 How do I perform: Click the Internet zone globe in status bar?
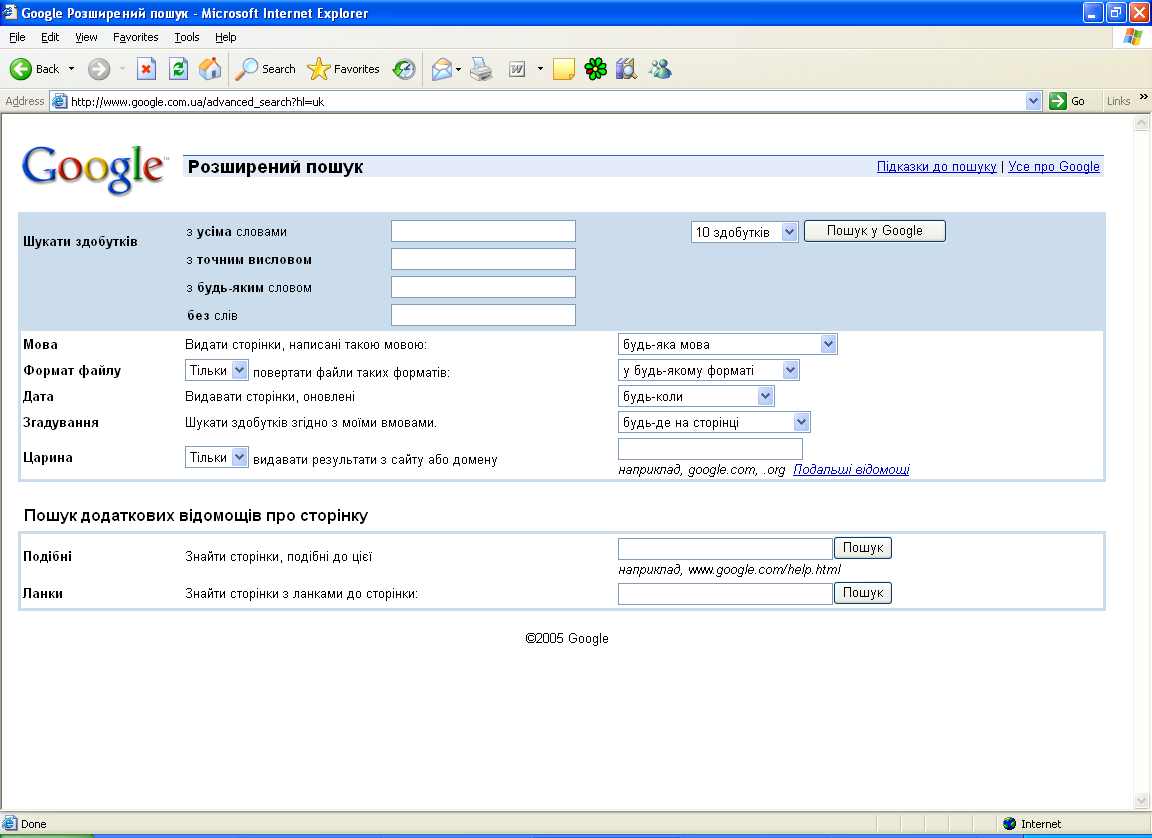[x=1009, y=824]
